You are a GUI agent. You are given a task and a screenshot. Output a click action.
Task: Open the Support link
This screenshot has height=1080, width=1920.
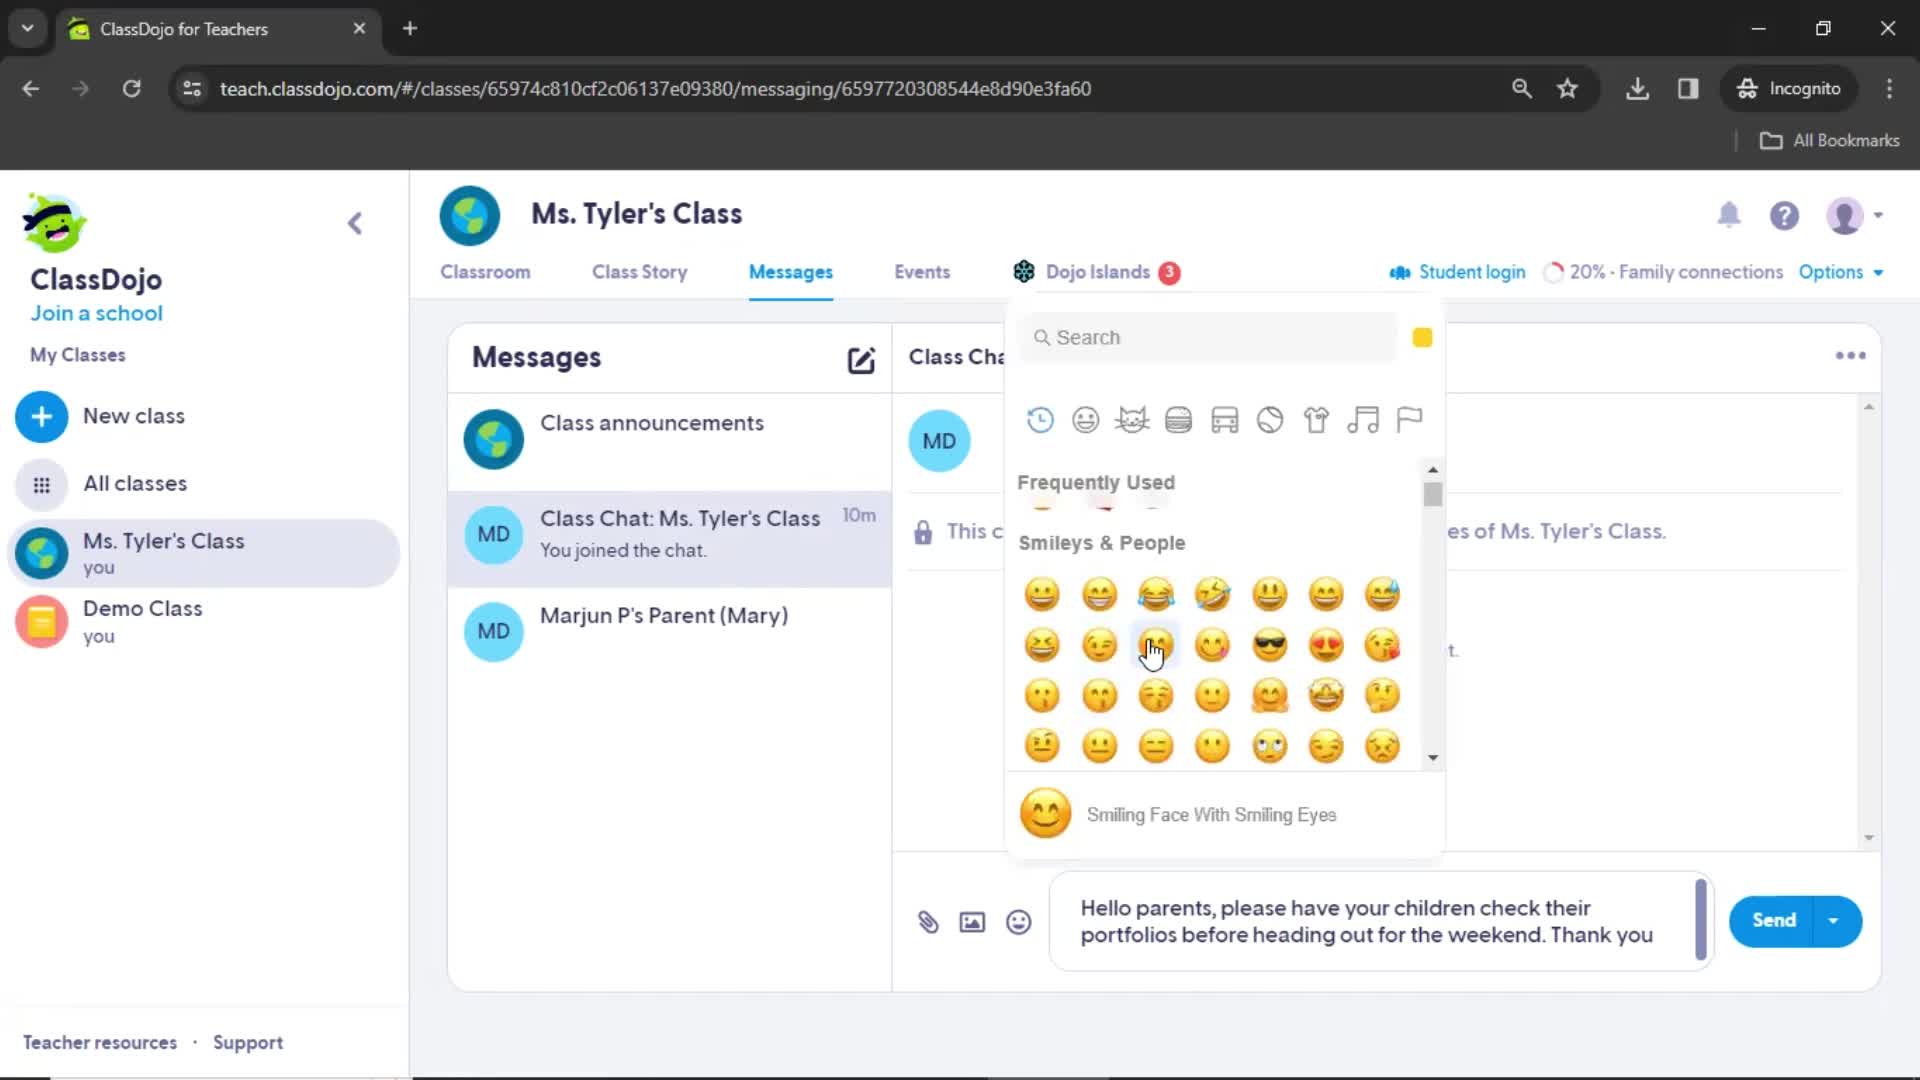point(248,1043)
